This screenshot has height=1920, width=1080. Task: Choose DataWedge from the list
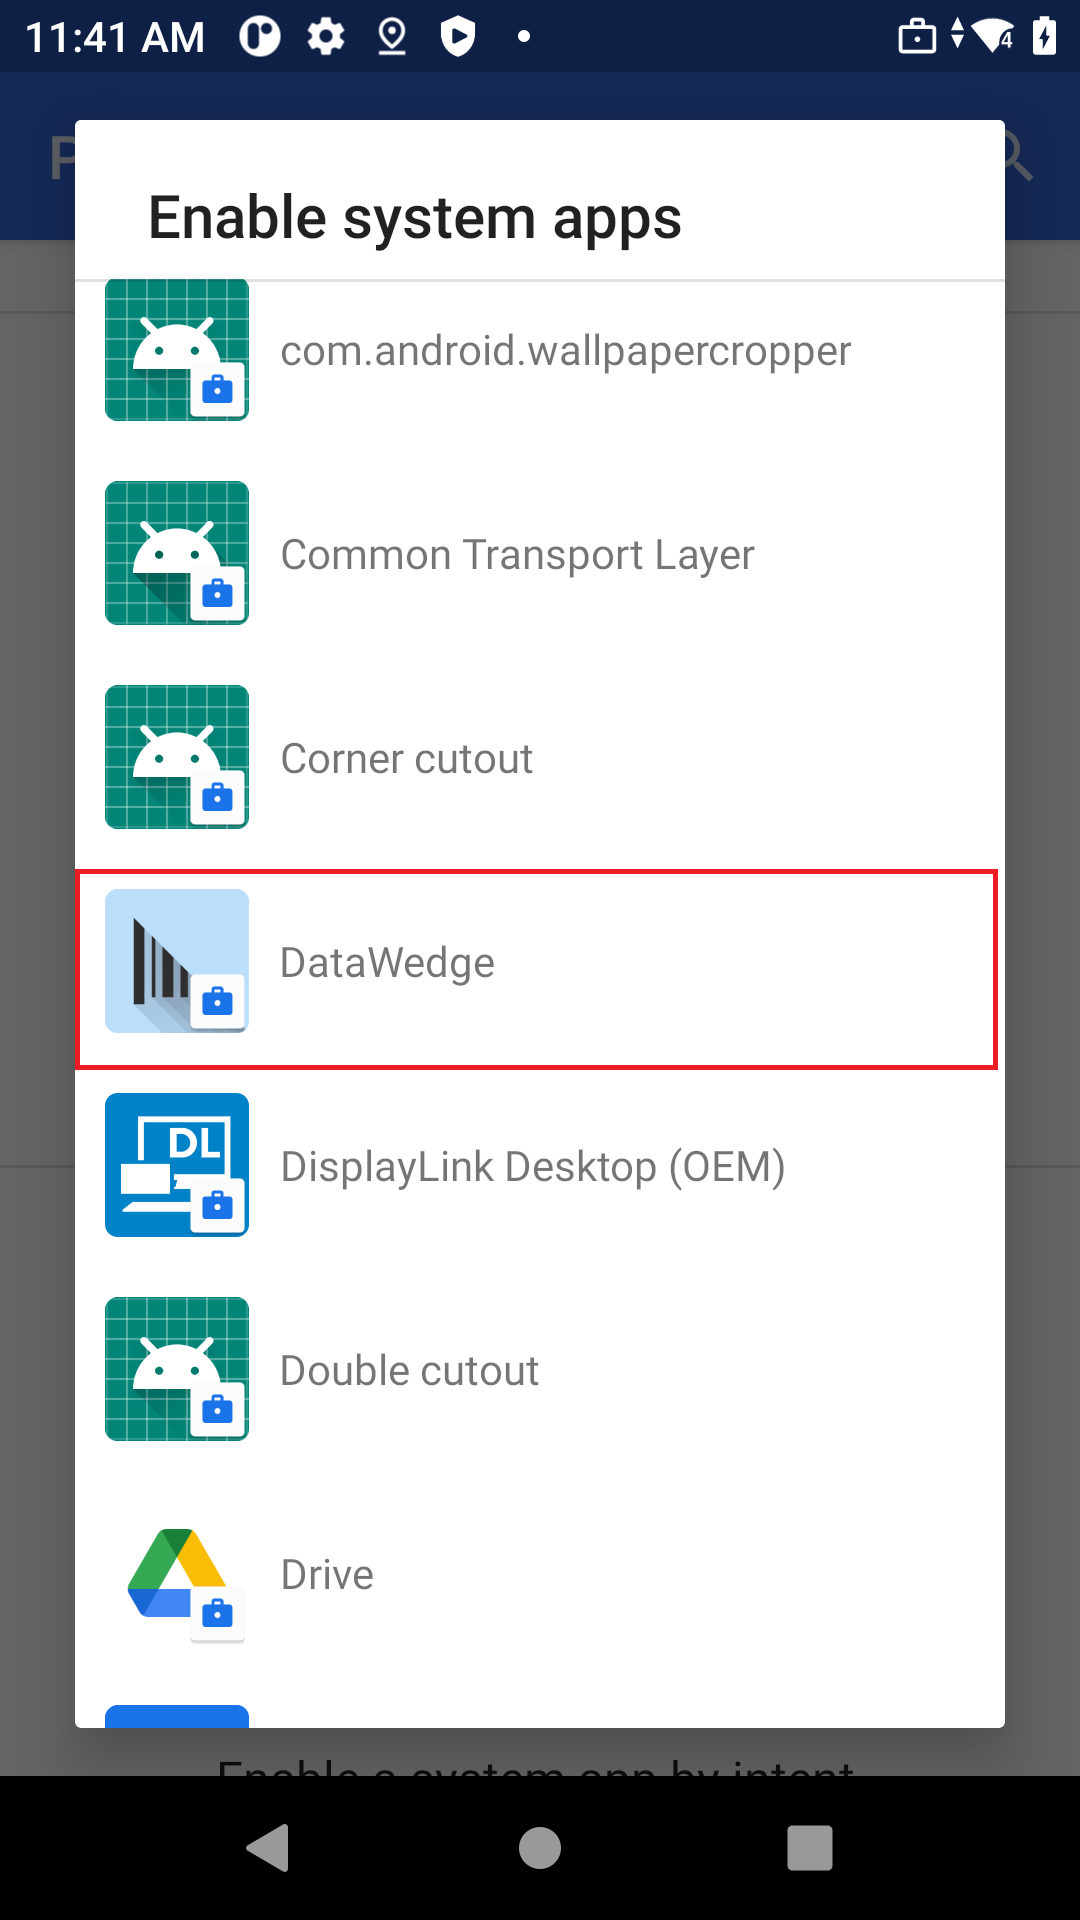point(536,969)
